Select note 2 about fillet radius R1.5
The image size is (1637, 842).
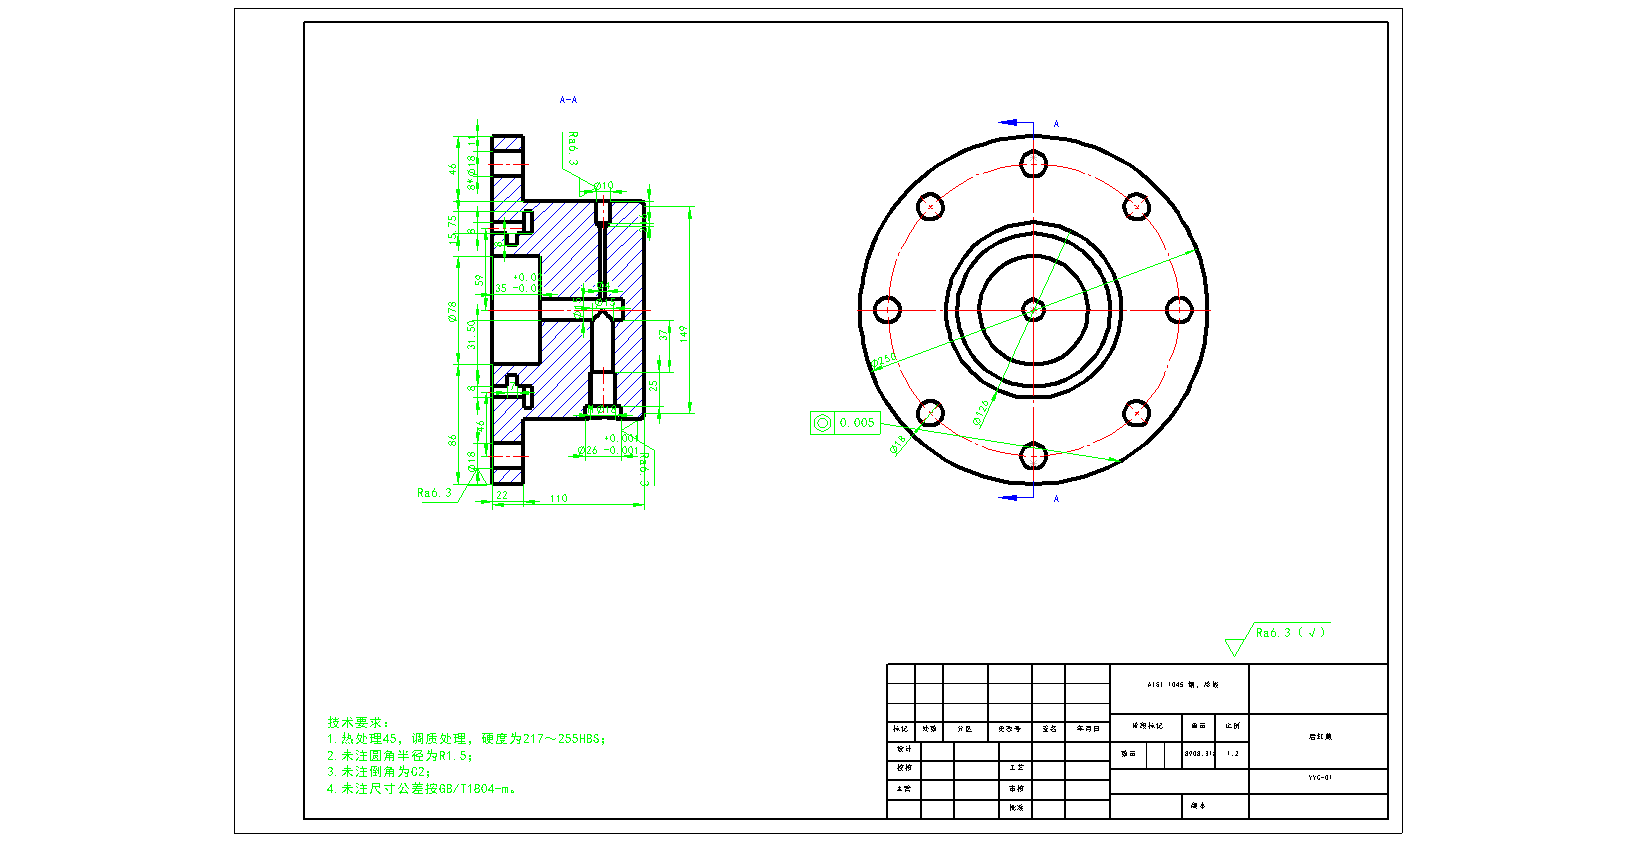(x=400, y=756)
